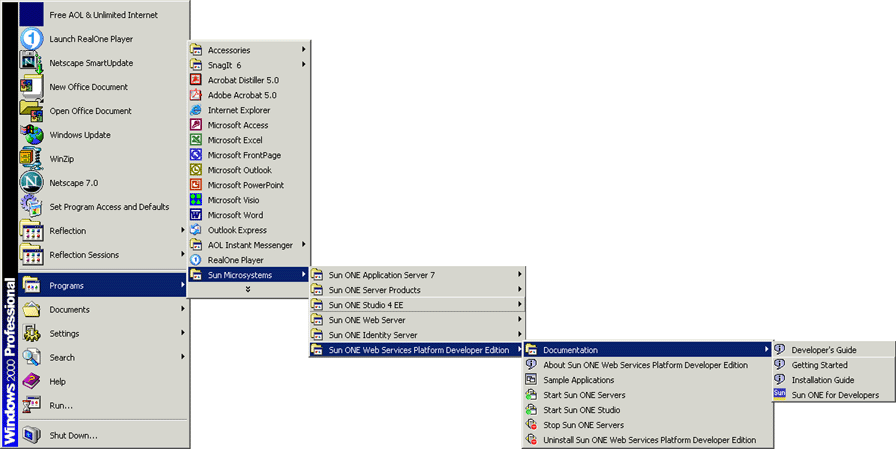Click the Microsoft Visio icon
The image size is (896, 449).
(196, 200)
